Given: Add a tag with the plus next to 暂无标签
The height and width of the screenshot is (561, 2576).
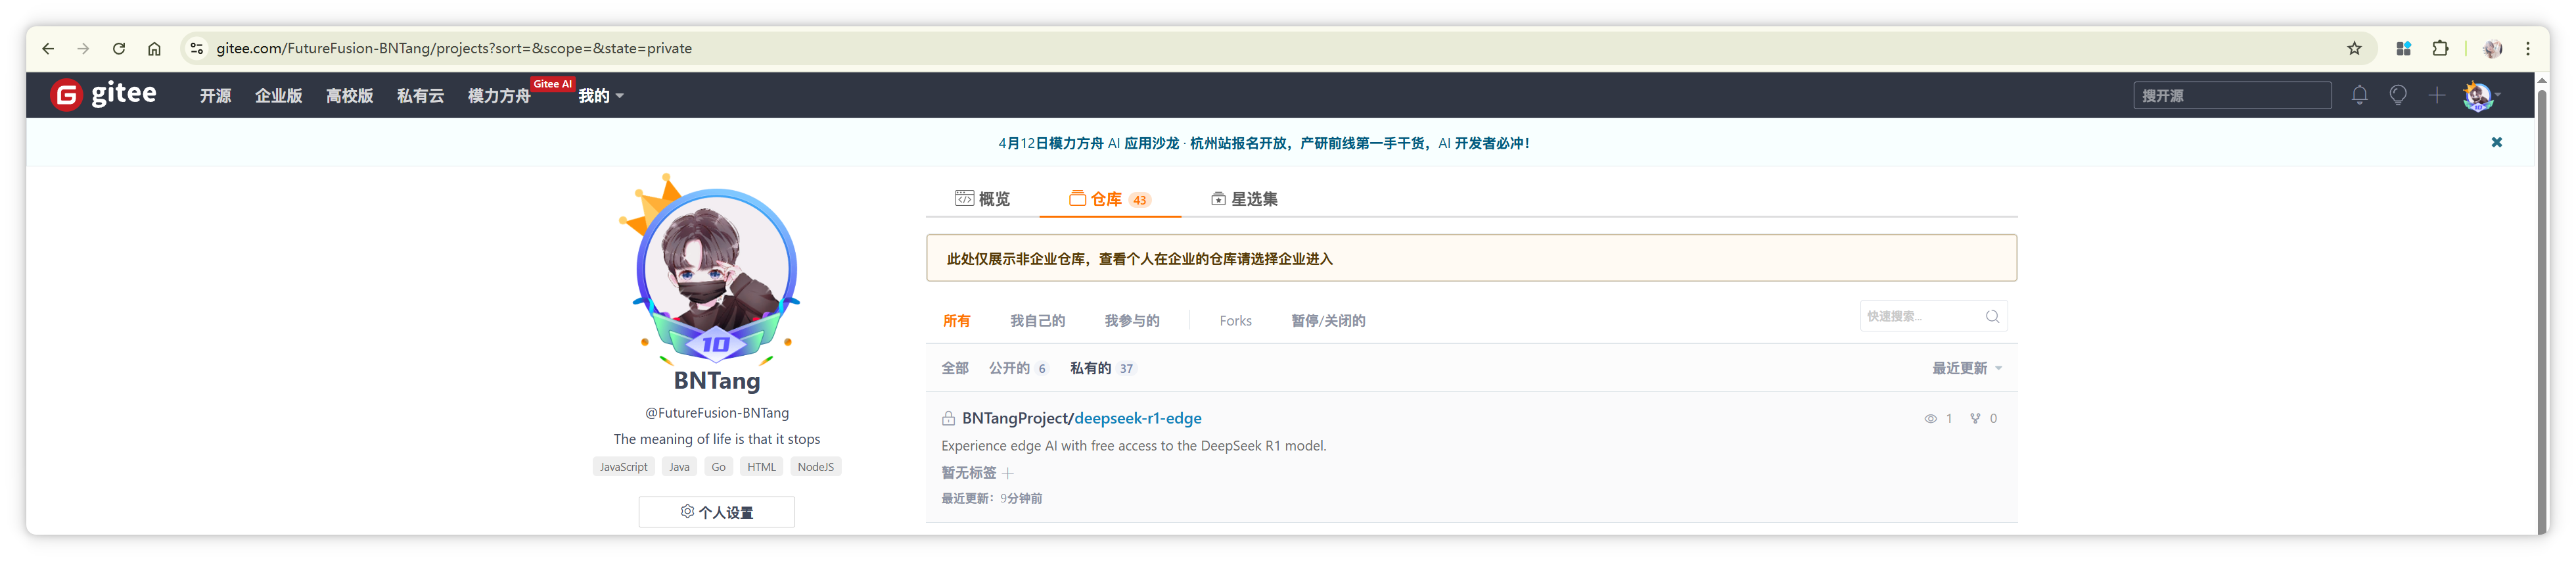Looking at the screenshot, I should coord(1008,472).
